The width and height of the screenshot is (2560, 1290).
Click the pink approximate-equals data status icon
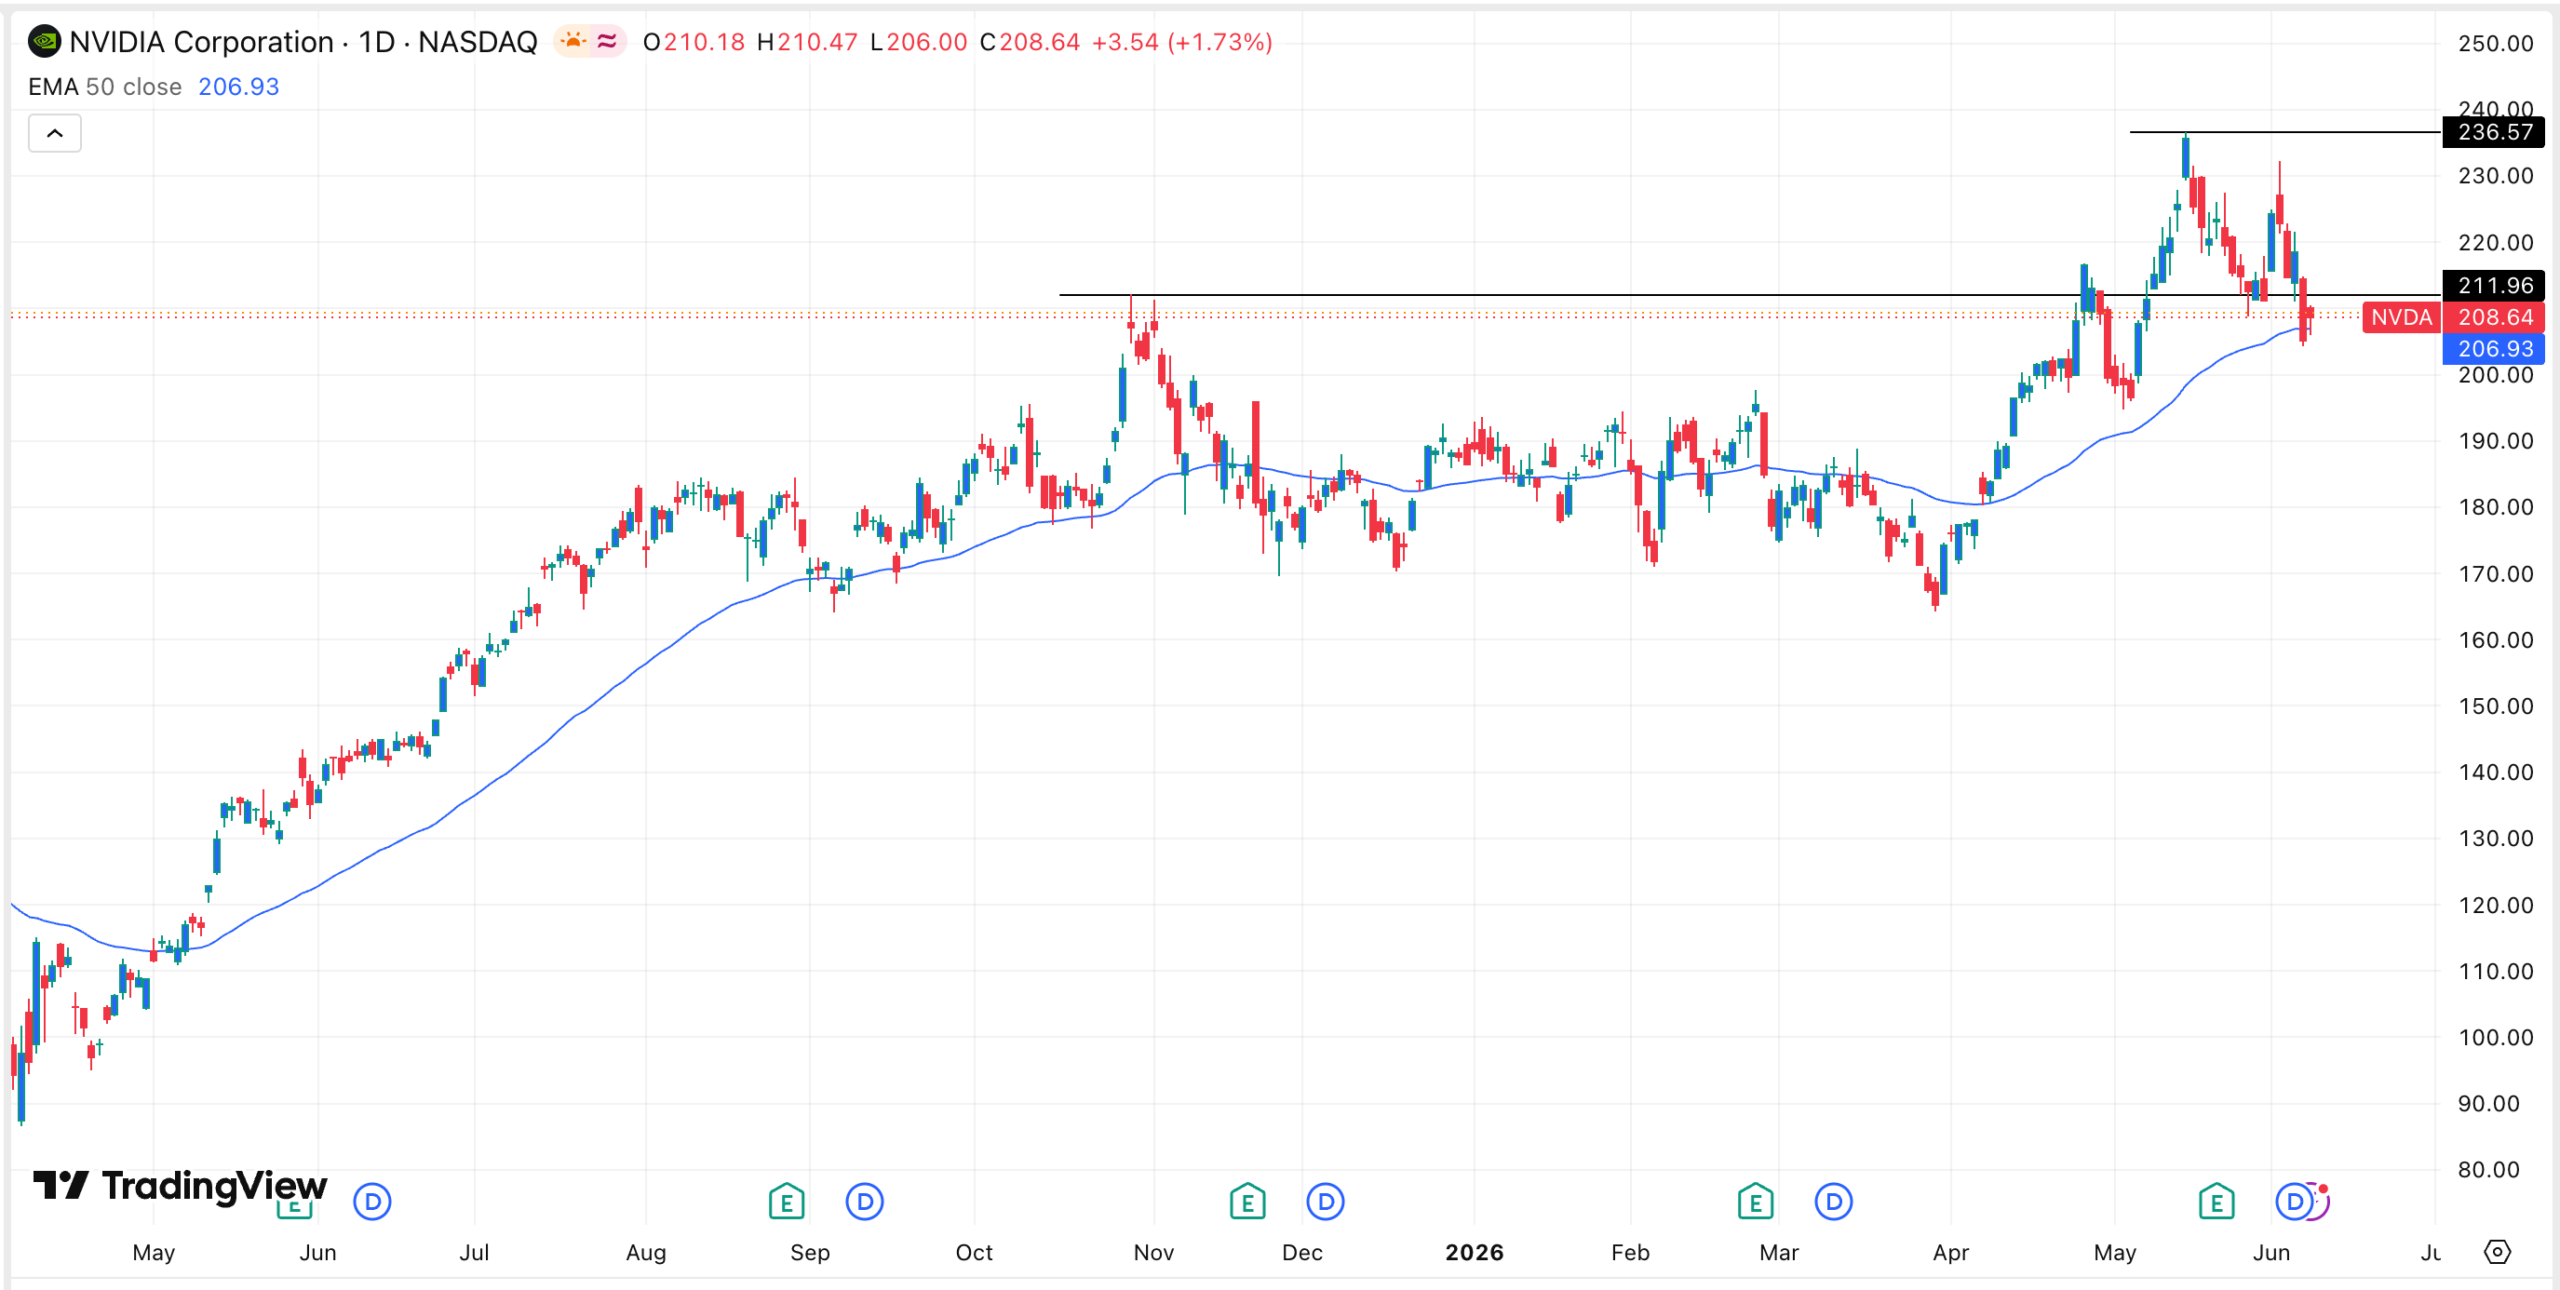point(607,41)
